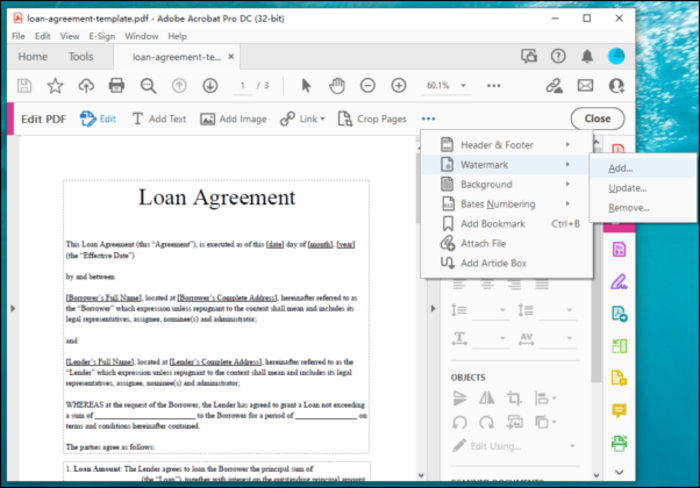Screen dimensions: 700x488
Task: Bookmark file with the star icon
Action: [55, 86]
